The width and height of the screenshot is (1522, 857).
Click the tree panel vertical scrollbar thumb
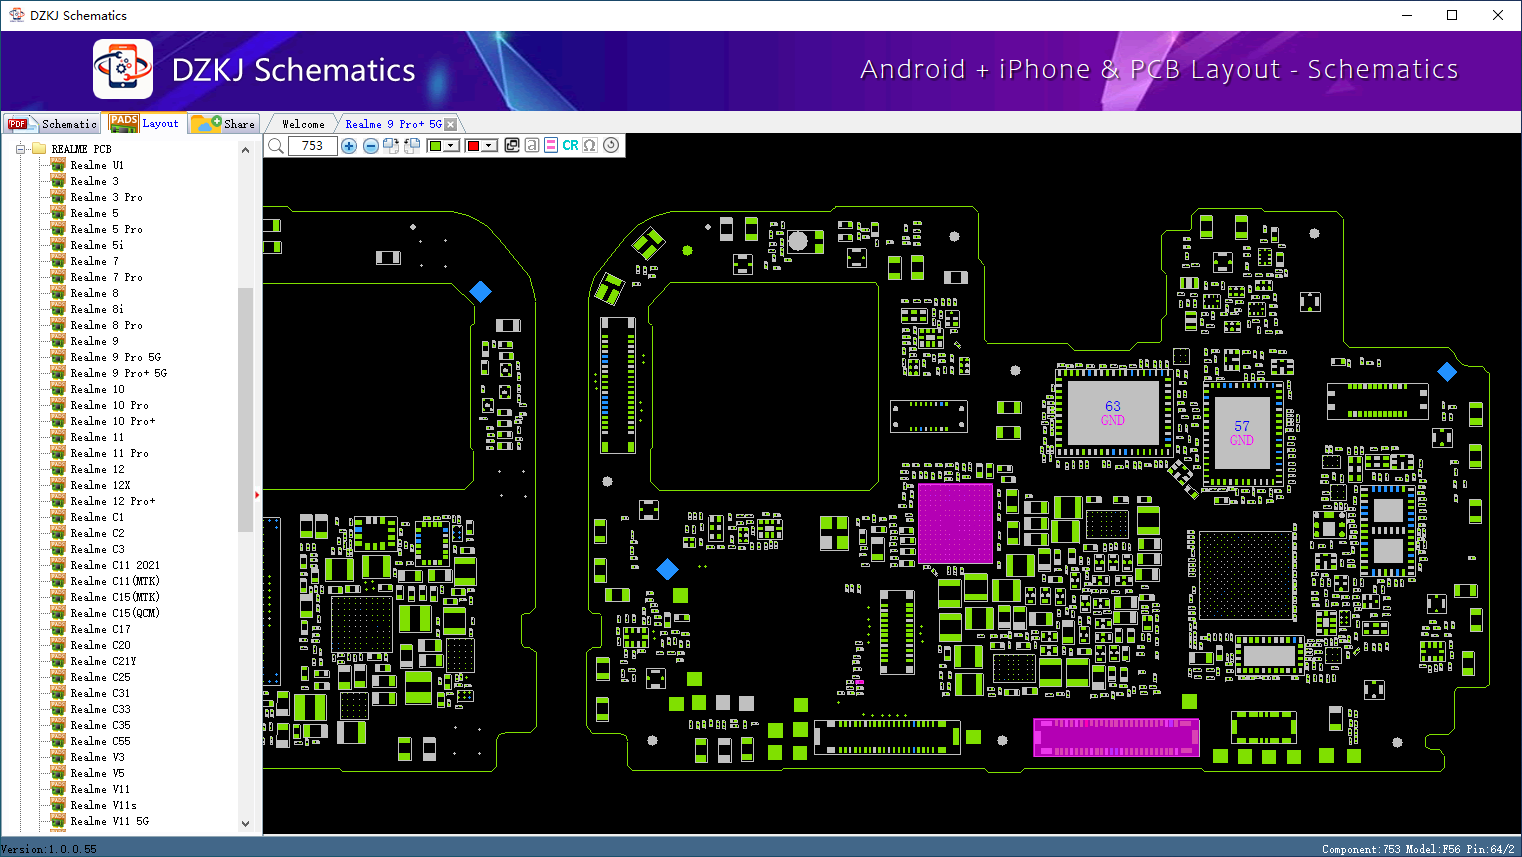[x=246, y=410]
